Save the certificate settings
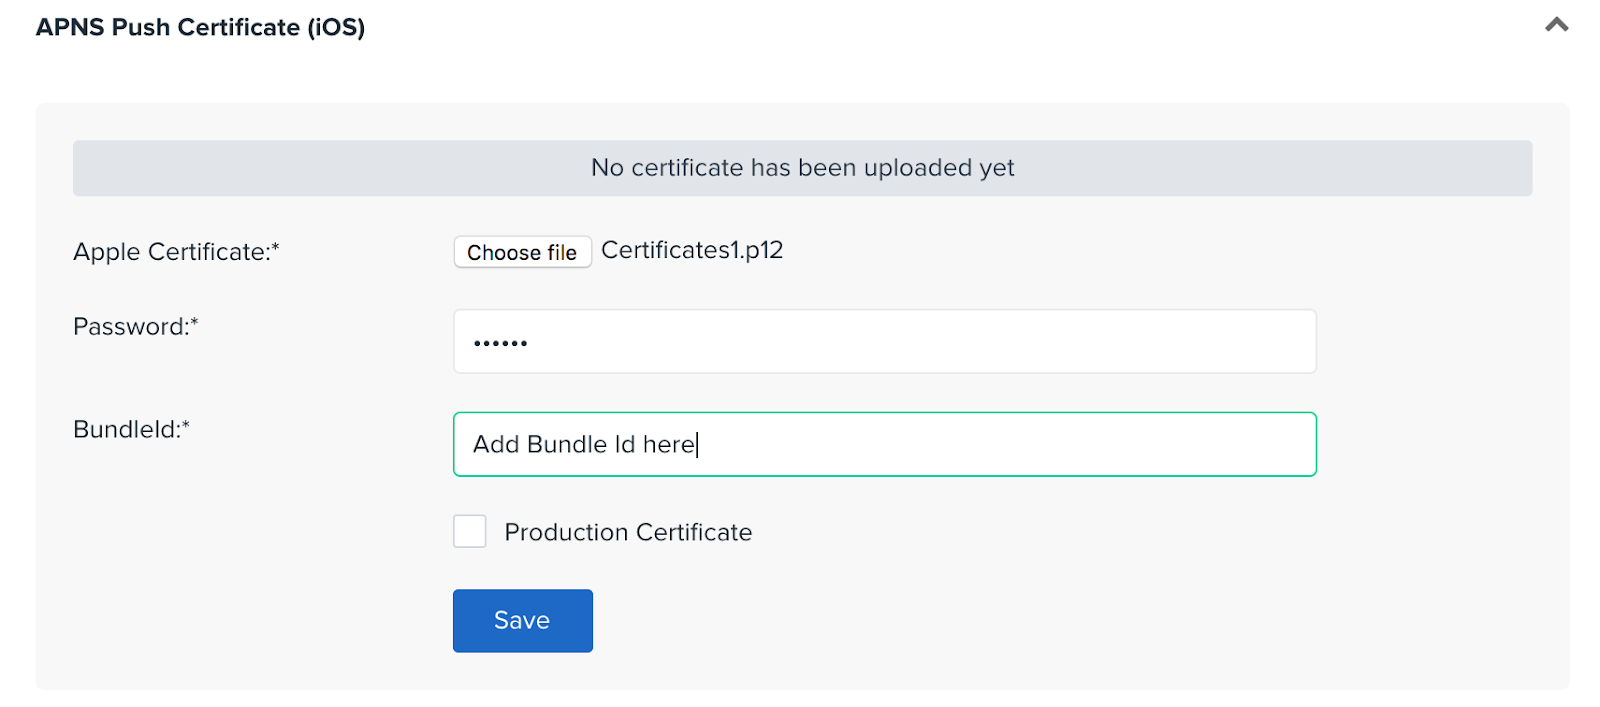The height and width of the screenshot is (707, 1600). [523, 620]
